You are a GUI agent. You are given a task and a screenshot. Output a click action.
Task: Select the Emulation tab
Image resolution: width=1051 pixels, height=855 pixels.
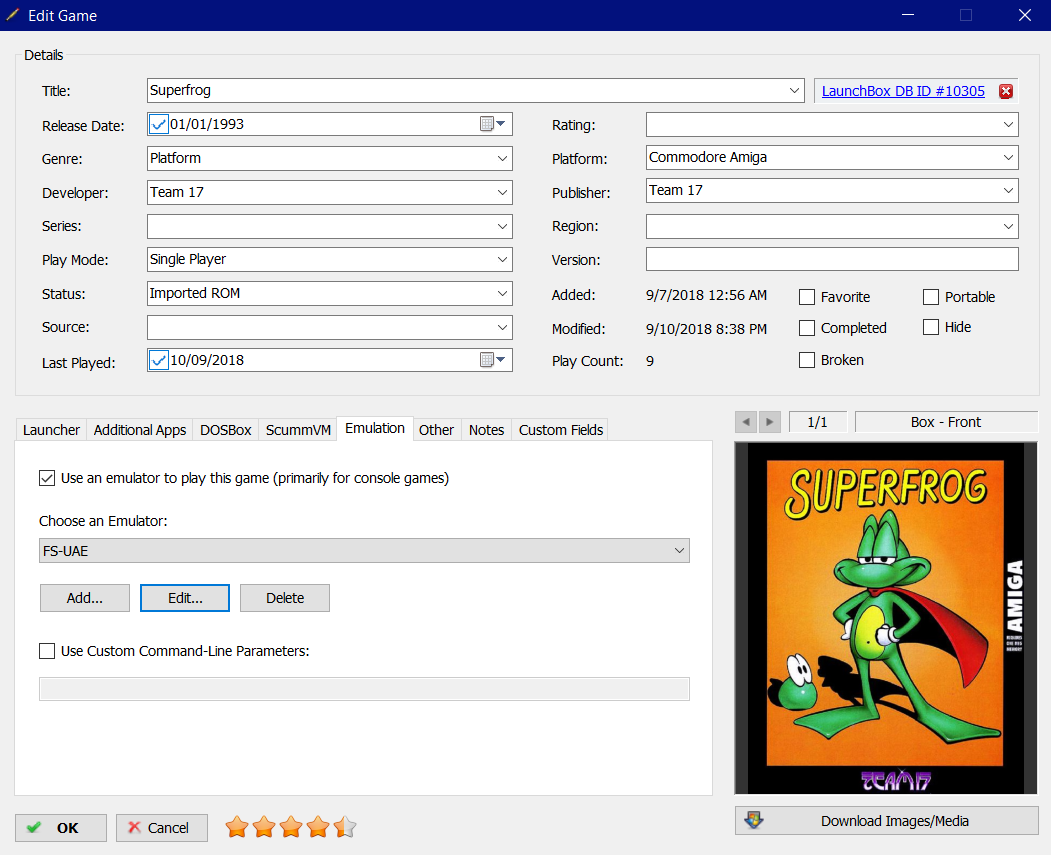375,429
